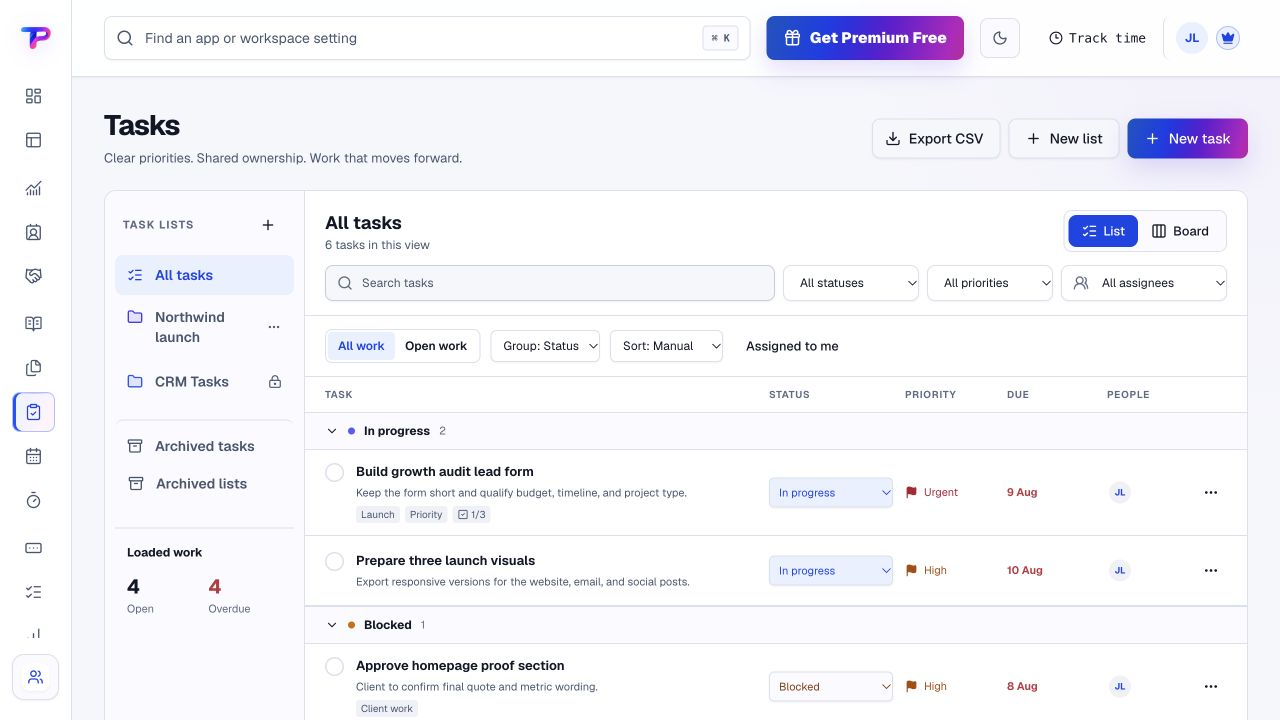Toggle the Open work filter

pyautogui.click(x=436, y=346)
